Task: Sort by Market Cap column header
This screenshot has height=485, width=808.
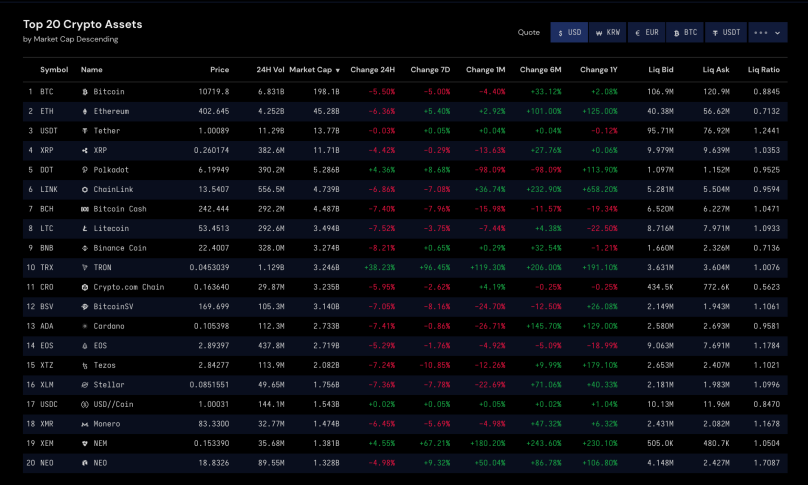Action: point(314,70)
